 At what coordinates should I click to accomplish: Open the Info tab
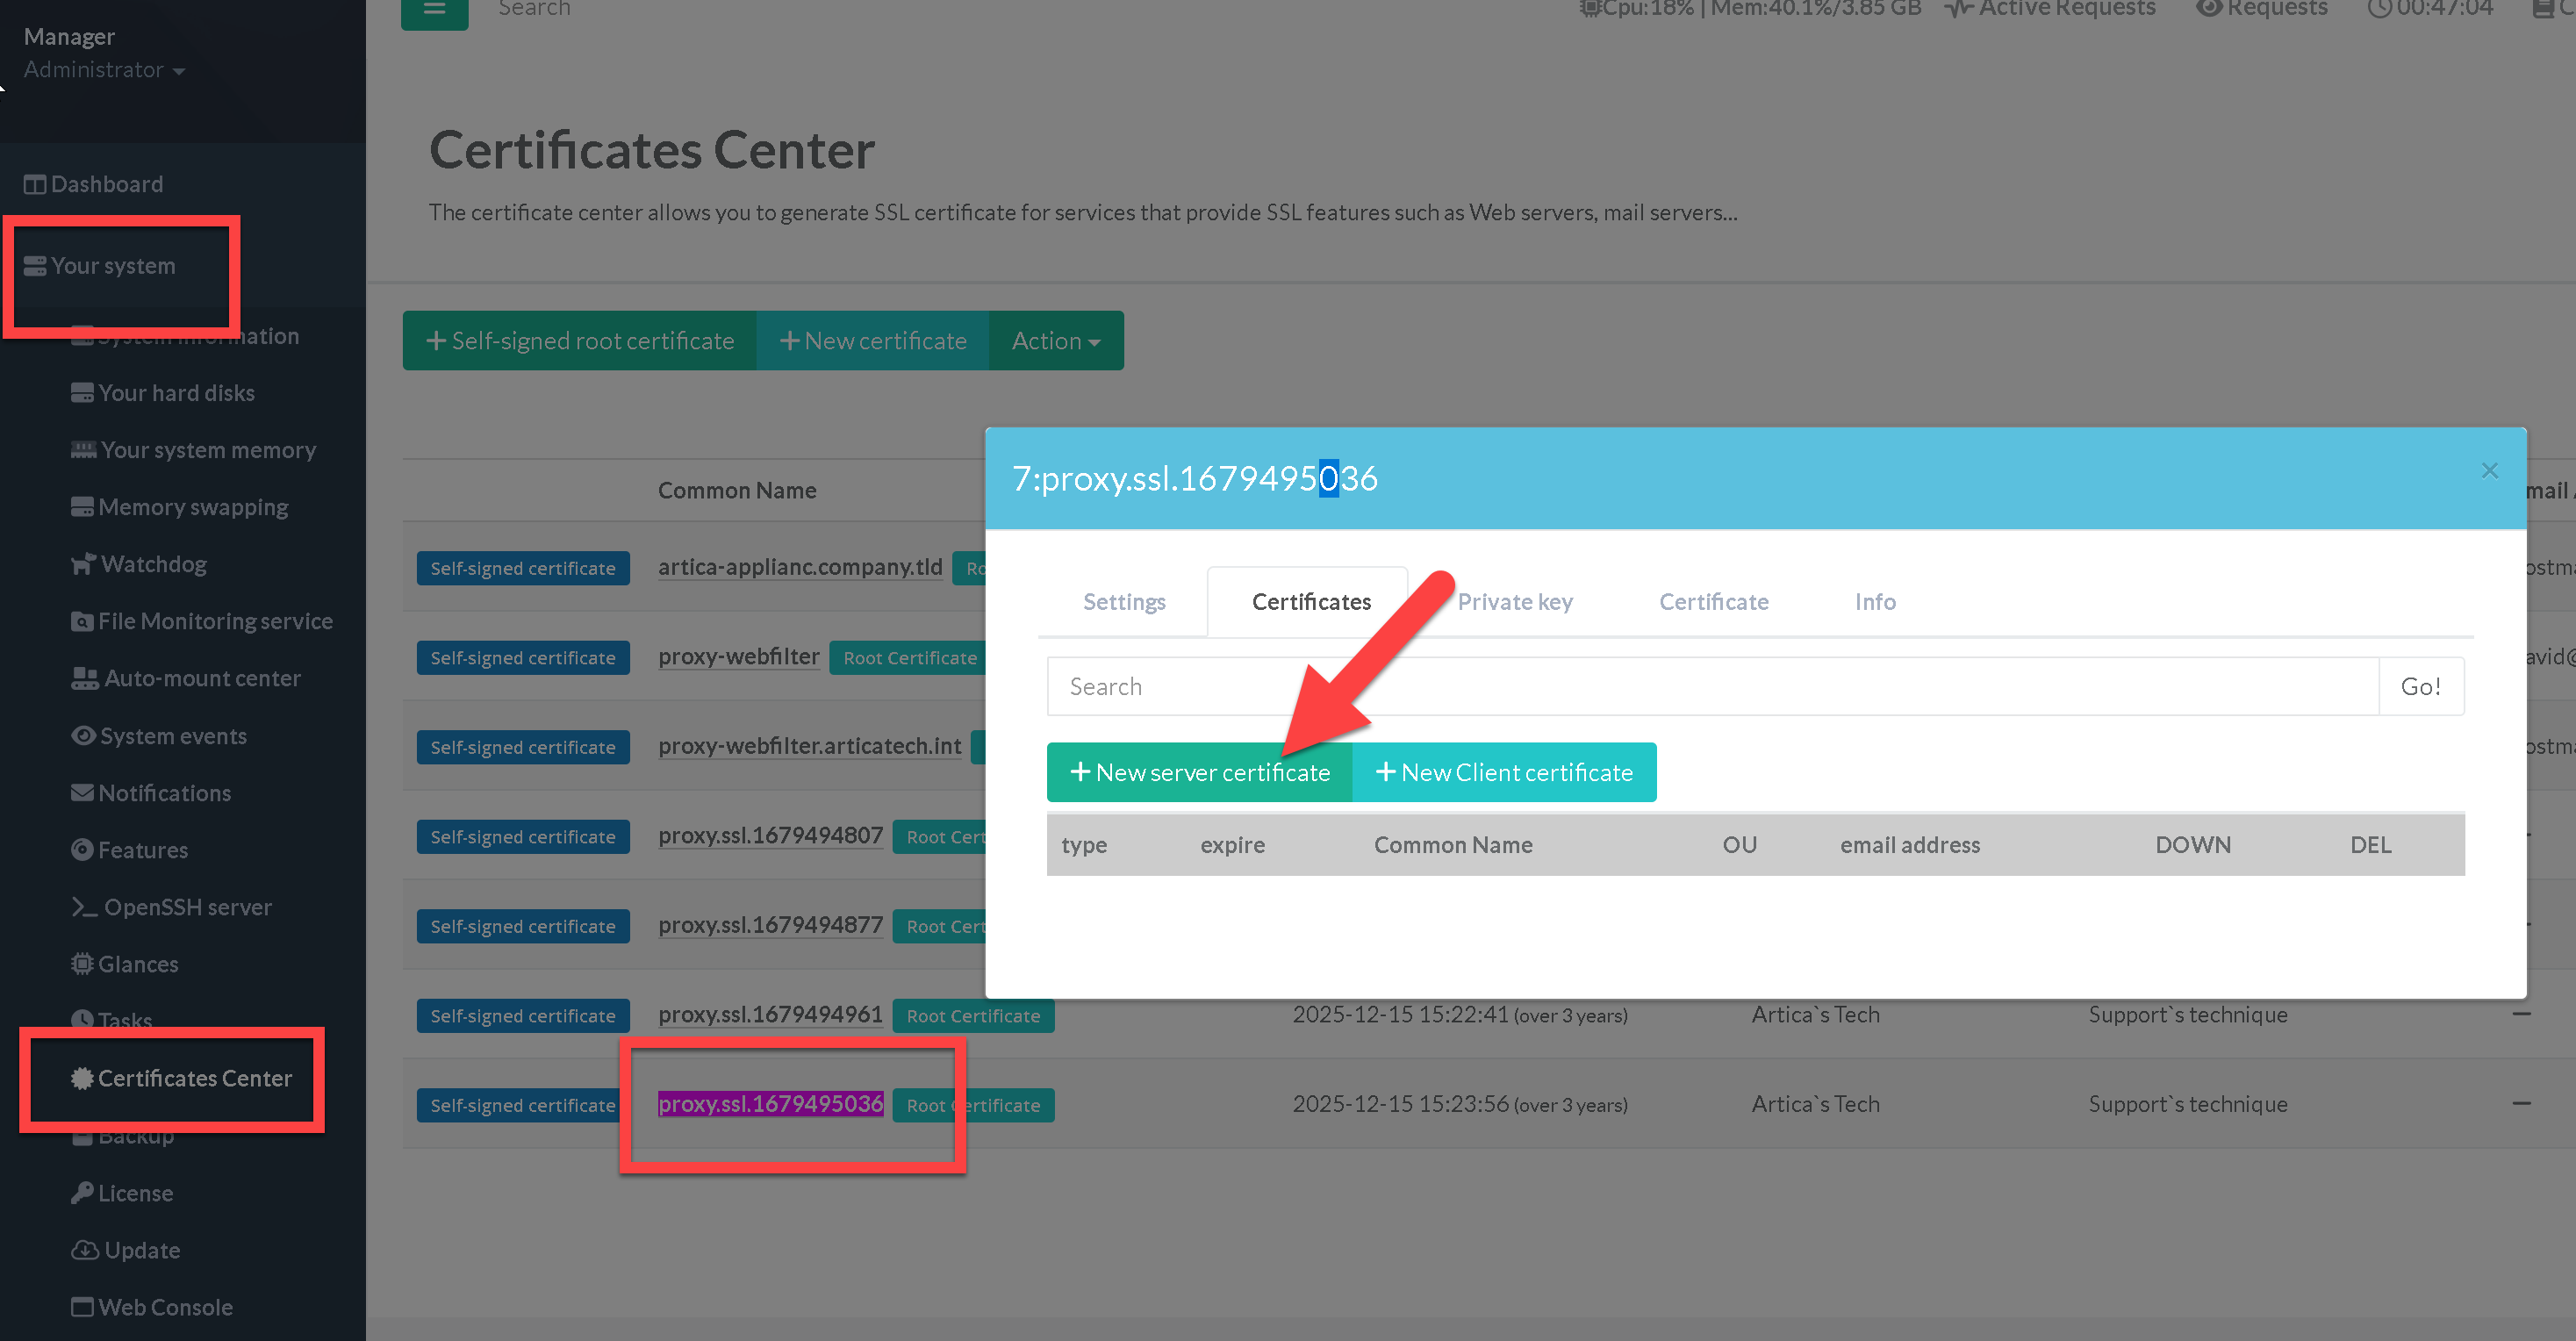pos(1874,602)
